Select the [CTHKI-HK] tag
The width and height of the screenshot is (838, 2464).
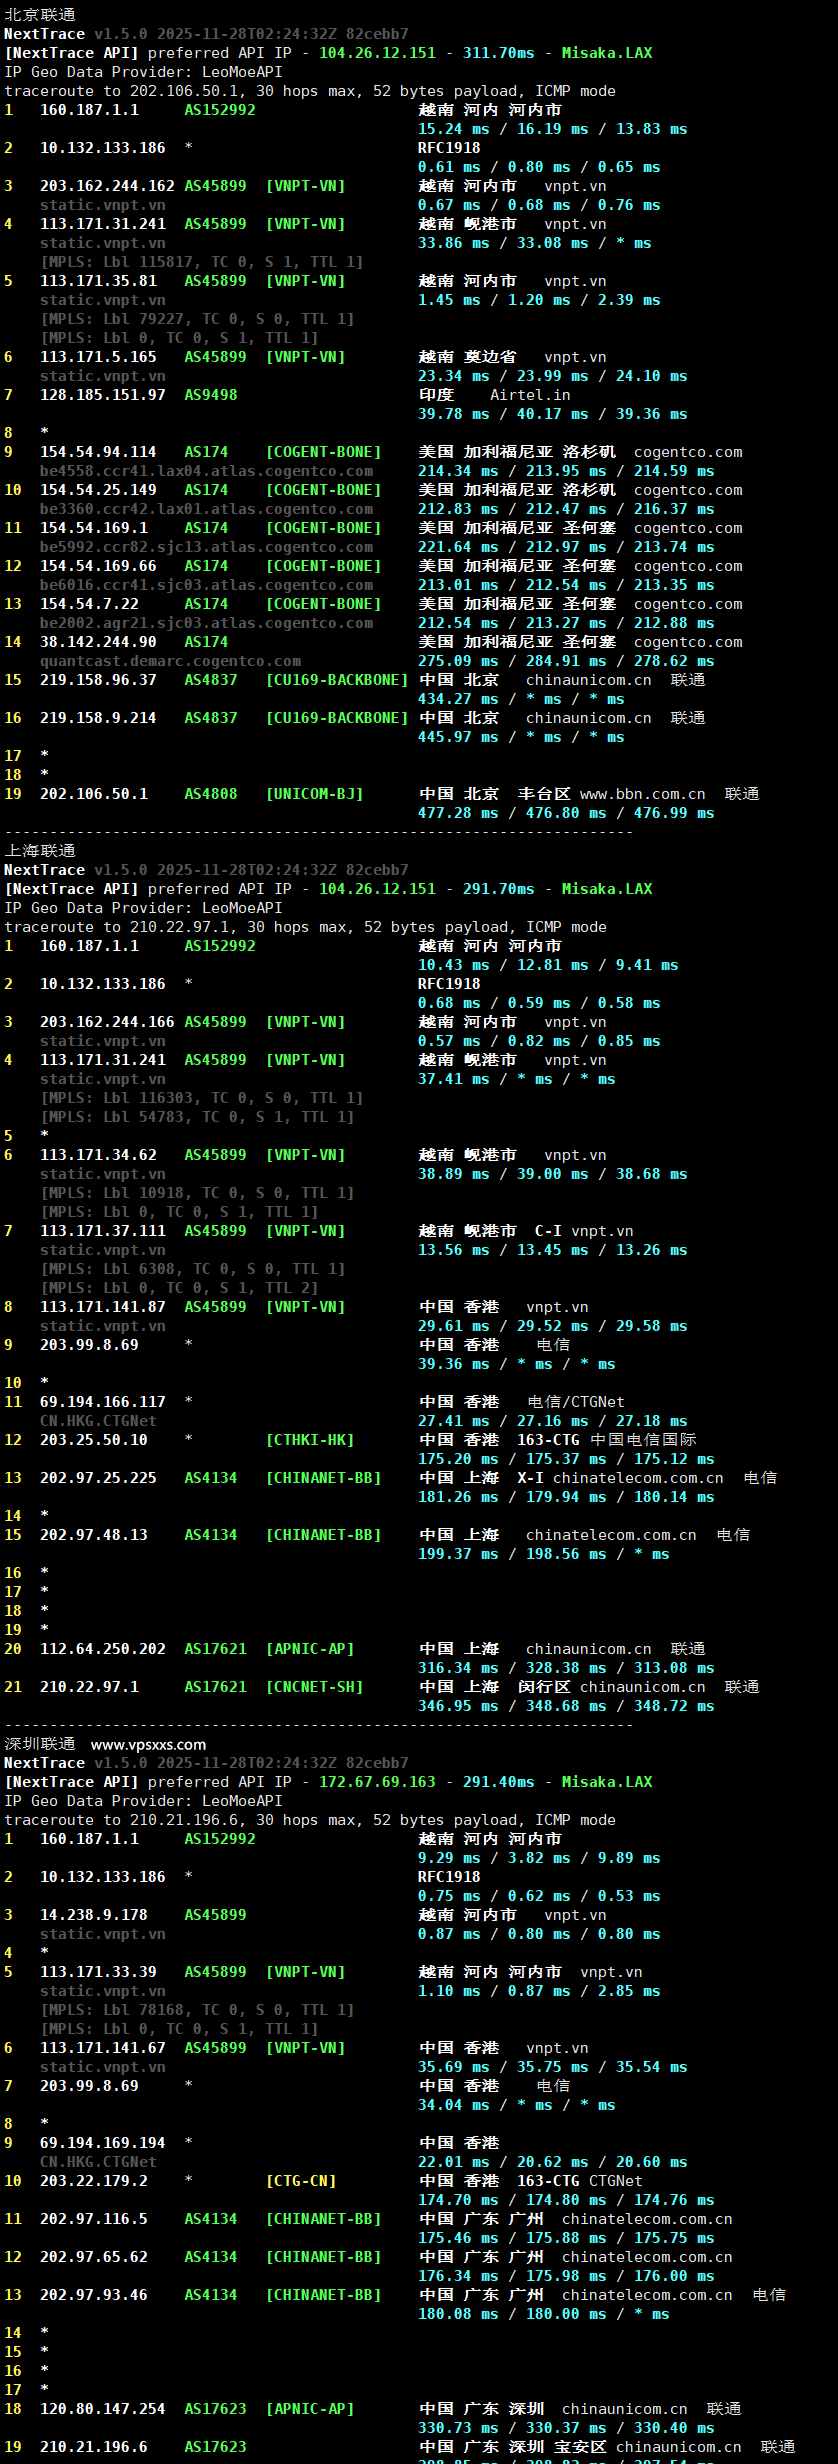309,1440
